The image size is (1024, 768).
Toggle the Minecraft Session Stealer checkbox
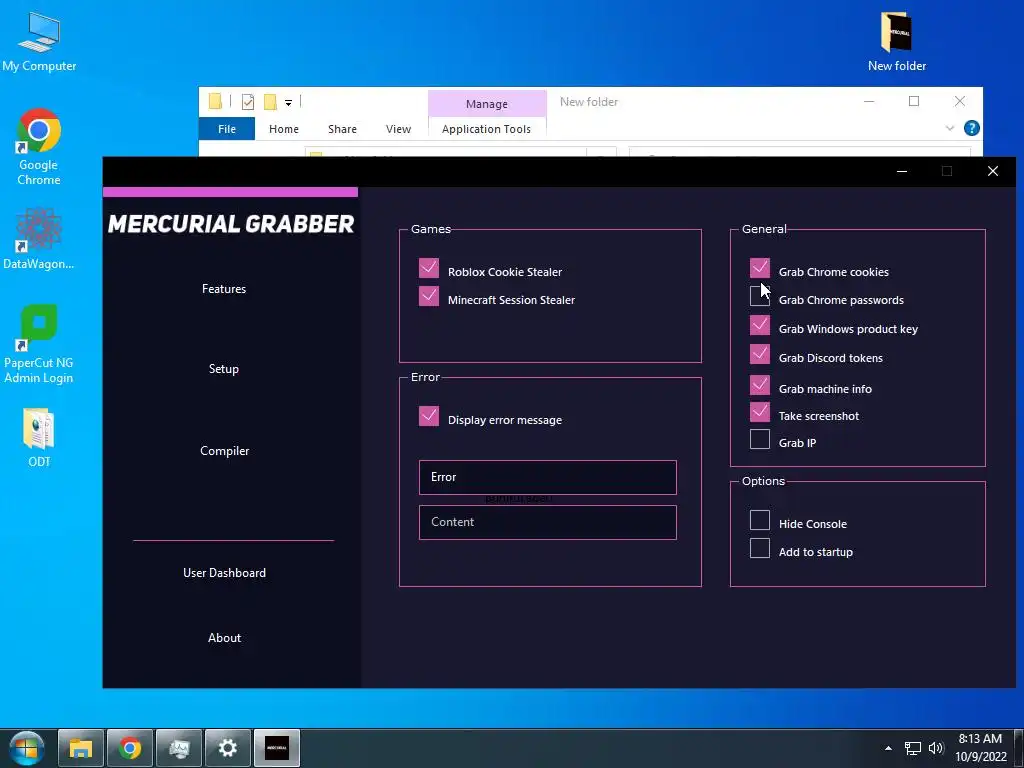click(x=429, y=296)
